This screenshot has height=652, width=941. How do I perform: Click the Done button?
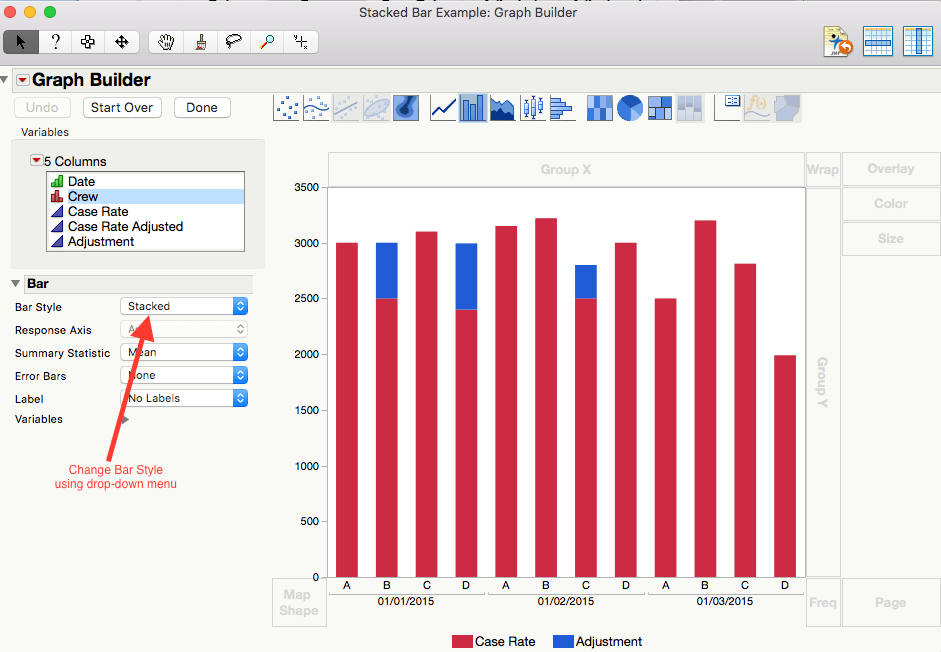[202, 107]
